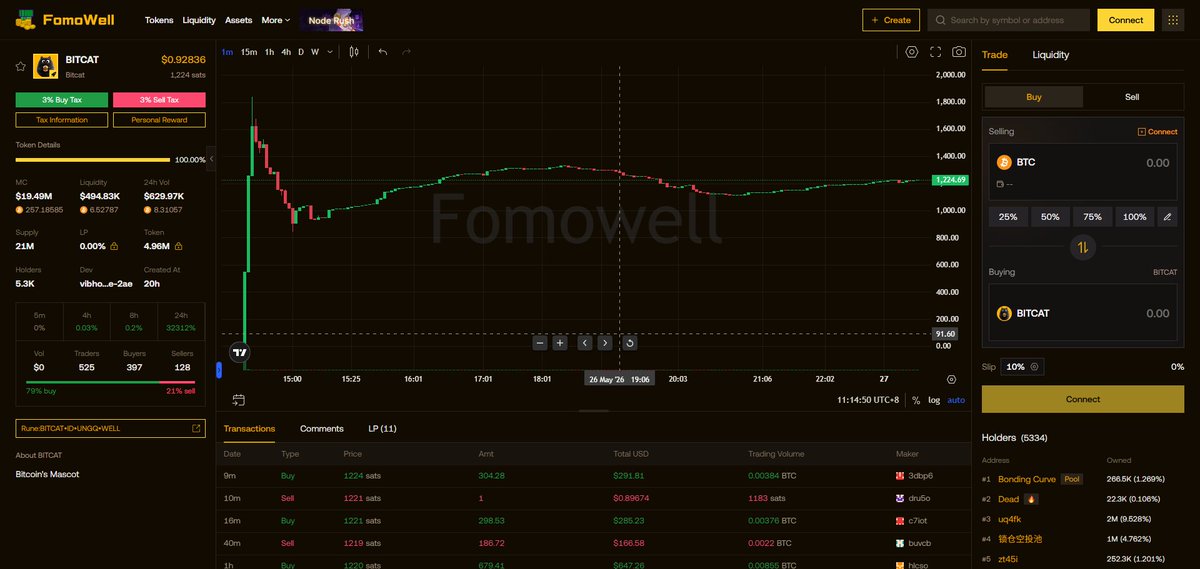1200x569 pixels.
Task: Select the Sell side toggle
Action: point(1132,97)
